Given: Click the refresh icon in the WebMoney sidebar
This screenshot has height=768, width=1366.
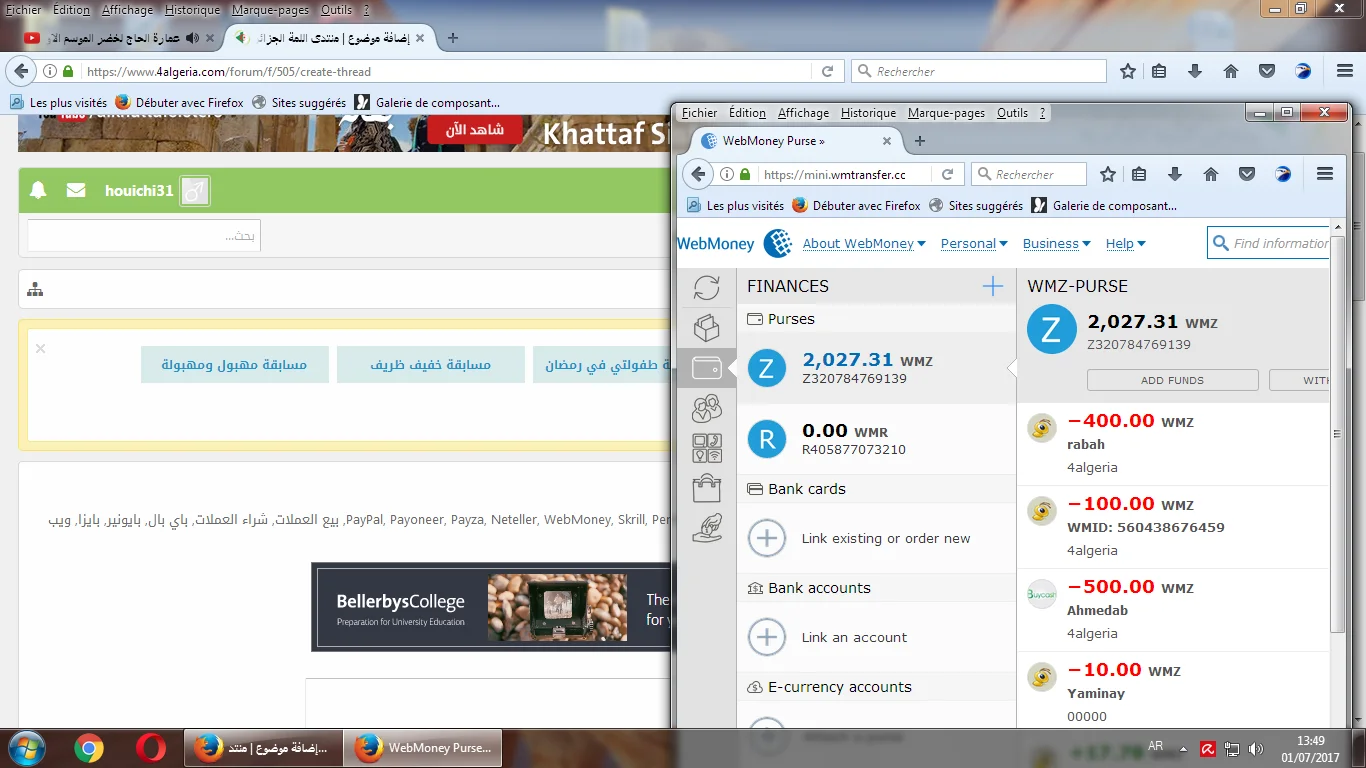Looking at the screenshot, I should 706,288.
